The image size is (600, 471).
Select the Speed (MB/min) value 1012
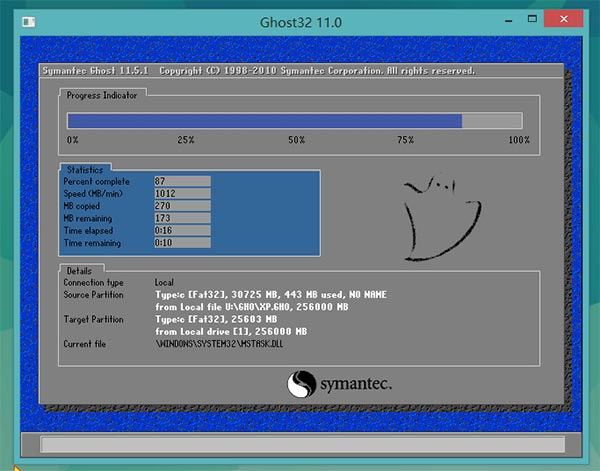182,194
